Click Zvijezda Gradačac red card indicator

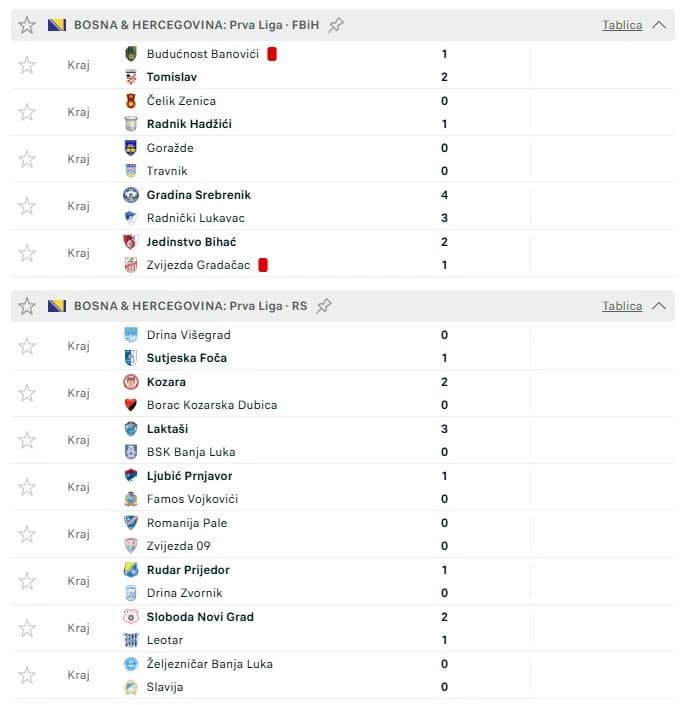[263, 265]
